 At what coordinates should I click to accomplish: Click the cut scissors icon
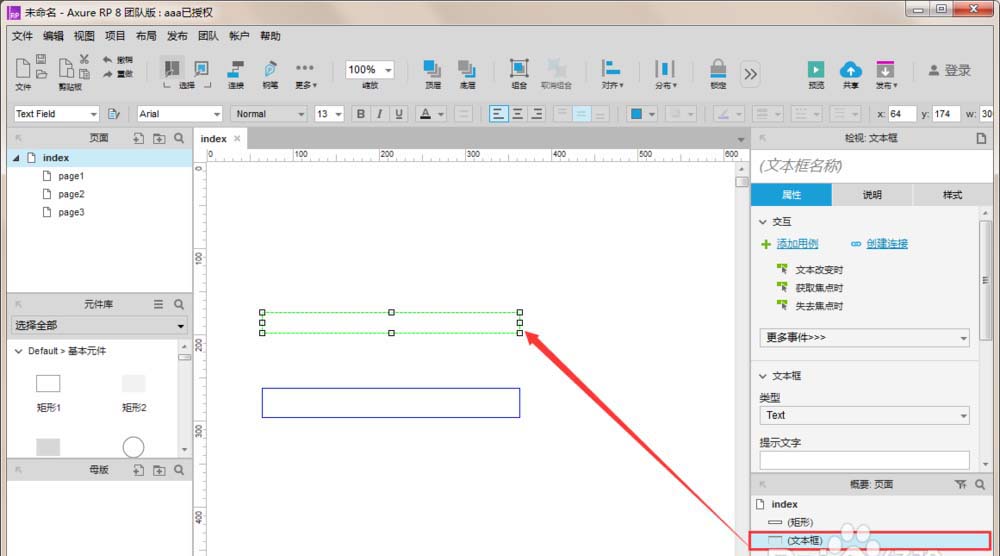click(x=84, y=59)
